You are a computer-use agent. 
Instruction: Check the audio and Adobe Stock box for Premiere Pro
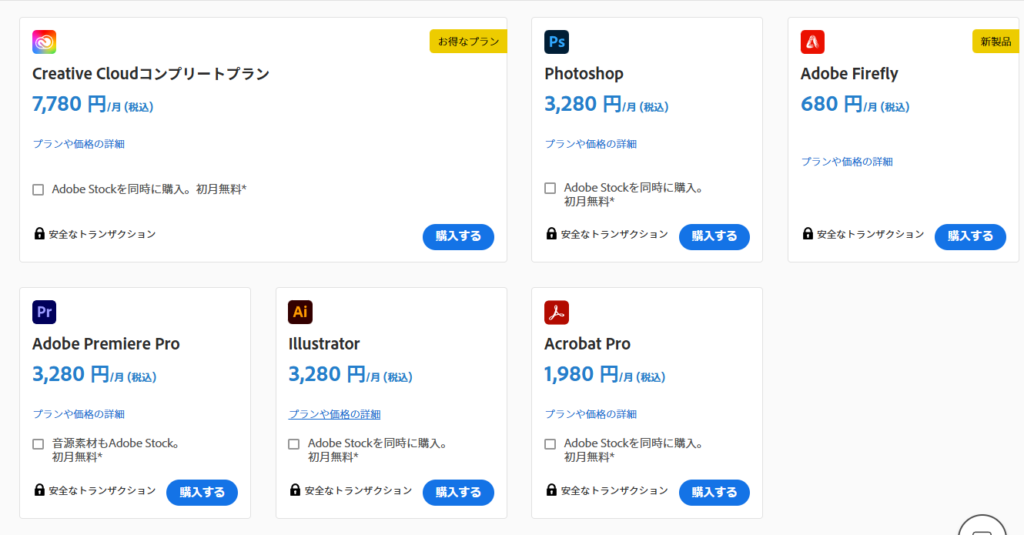(38, 444)
